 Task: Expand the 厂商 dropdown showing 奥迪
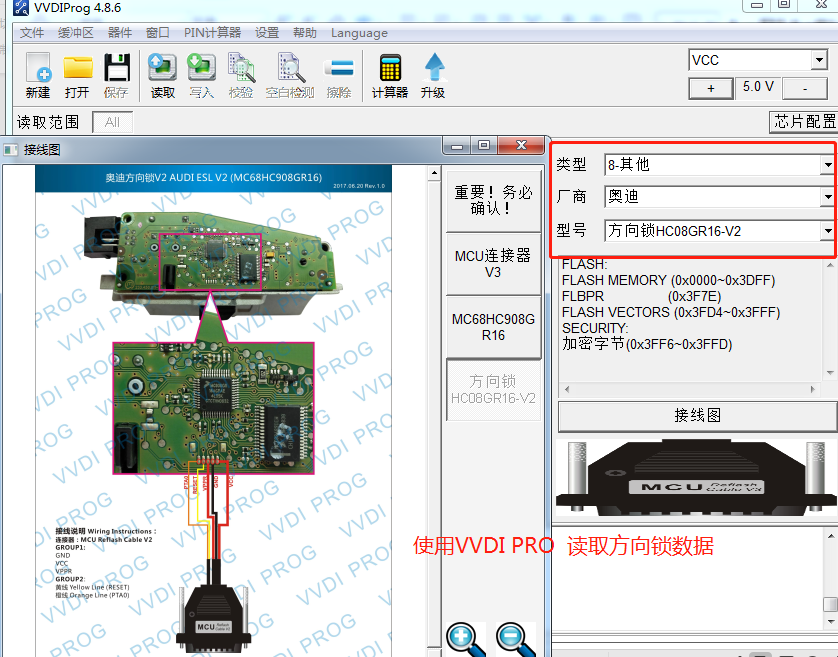coord(828,197)
